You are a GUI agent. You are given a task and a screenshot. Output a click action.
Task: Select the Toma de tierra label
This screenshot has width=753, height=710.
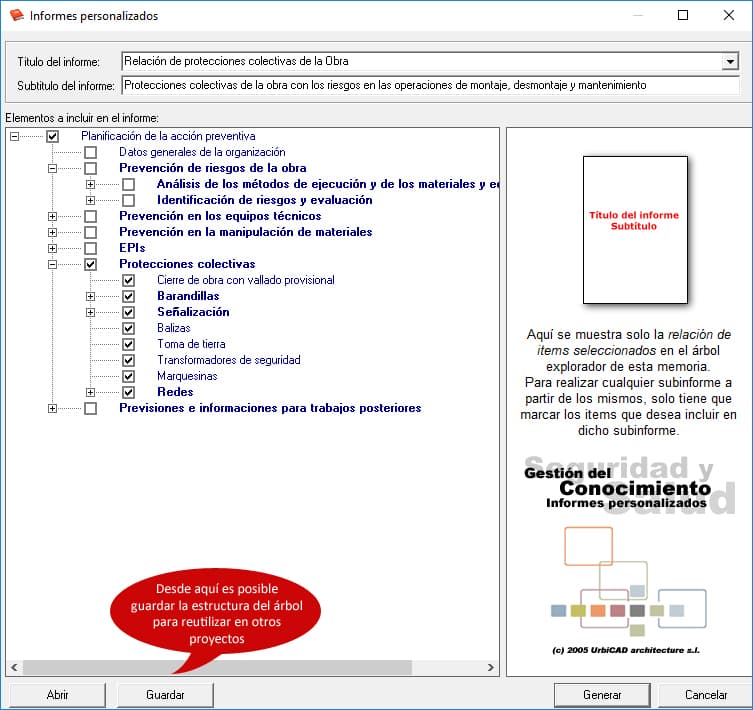[x=191, y=344]
